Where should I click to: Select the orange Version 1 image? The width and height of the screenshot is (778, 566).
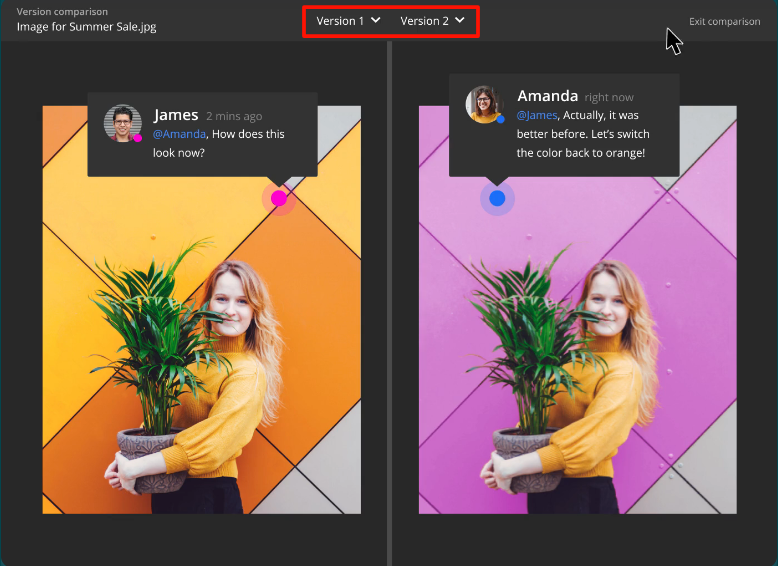(x=200, y=350)
